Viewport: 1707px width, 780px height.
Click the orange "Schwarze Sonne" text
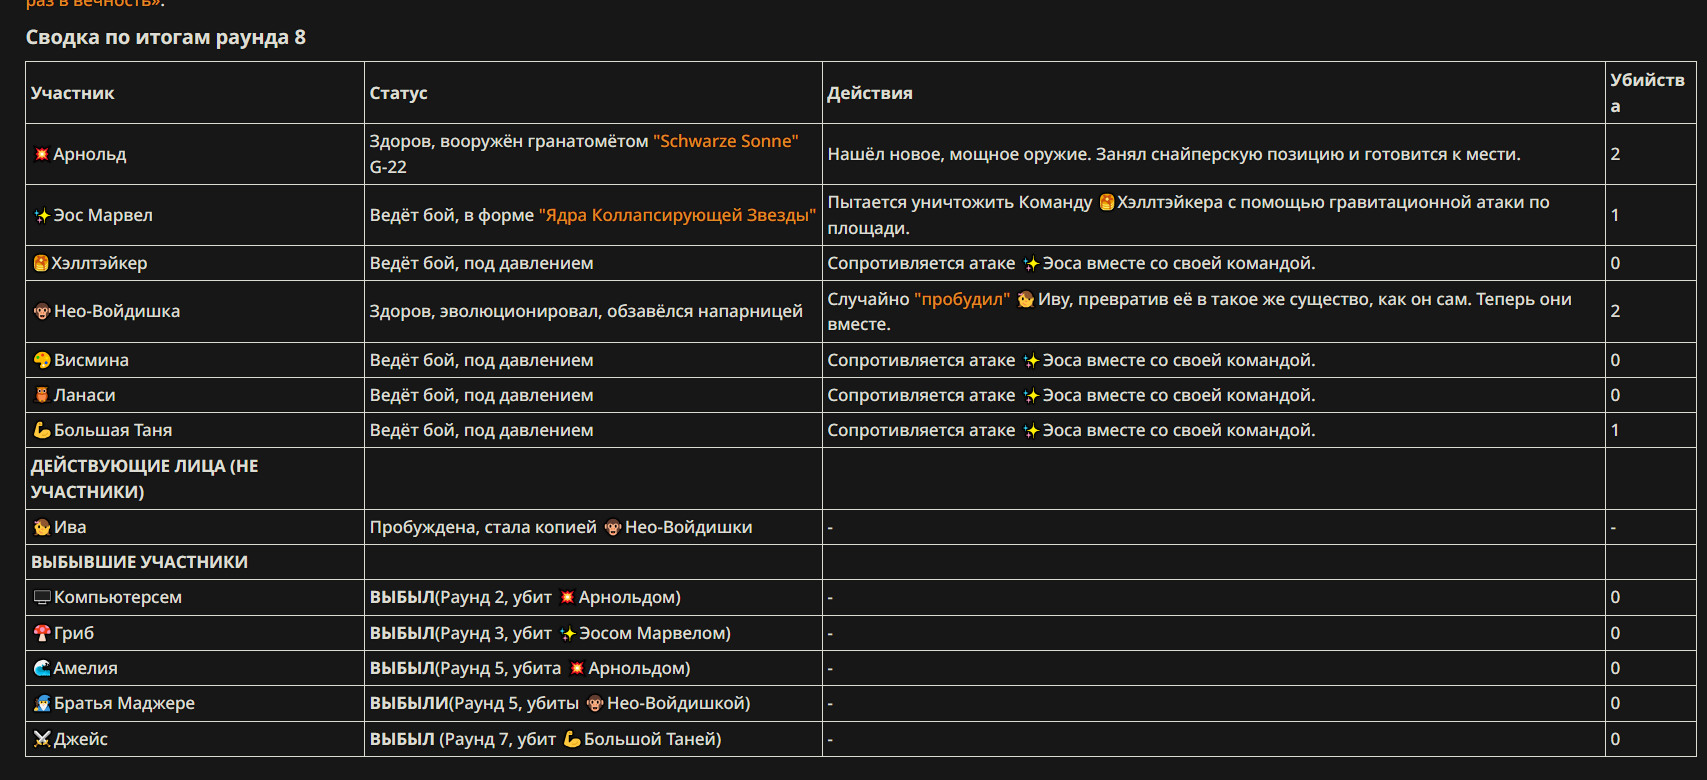726,141
